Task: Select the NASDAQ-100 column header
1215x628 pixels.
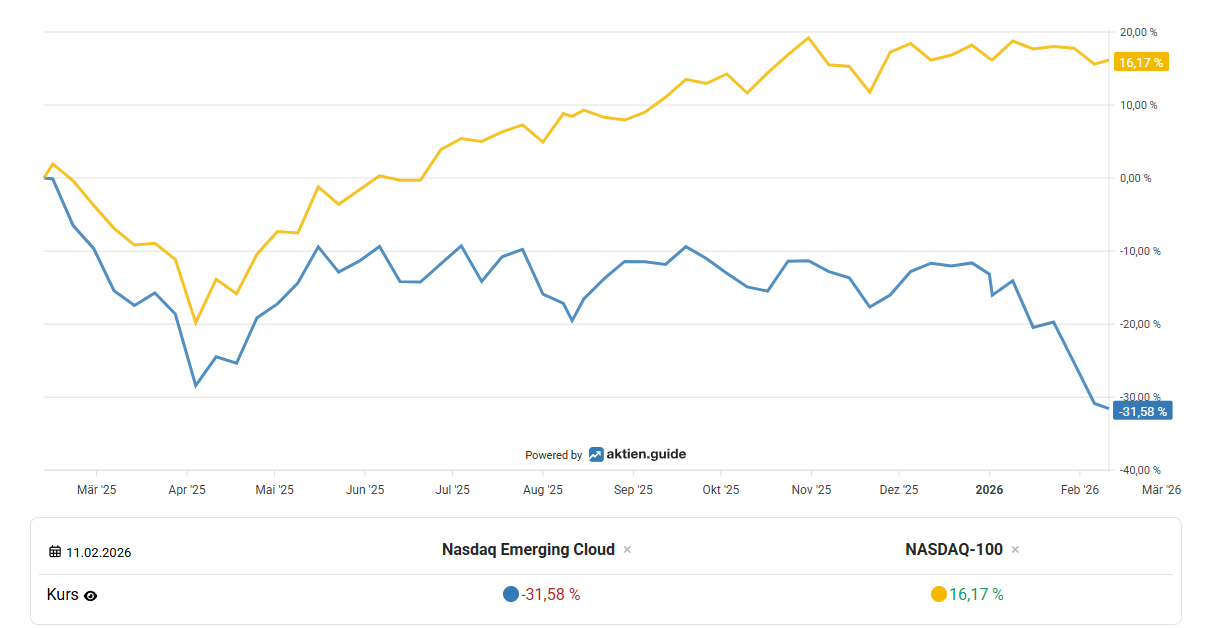Action: (x=953, y=549)
